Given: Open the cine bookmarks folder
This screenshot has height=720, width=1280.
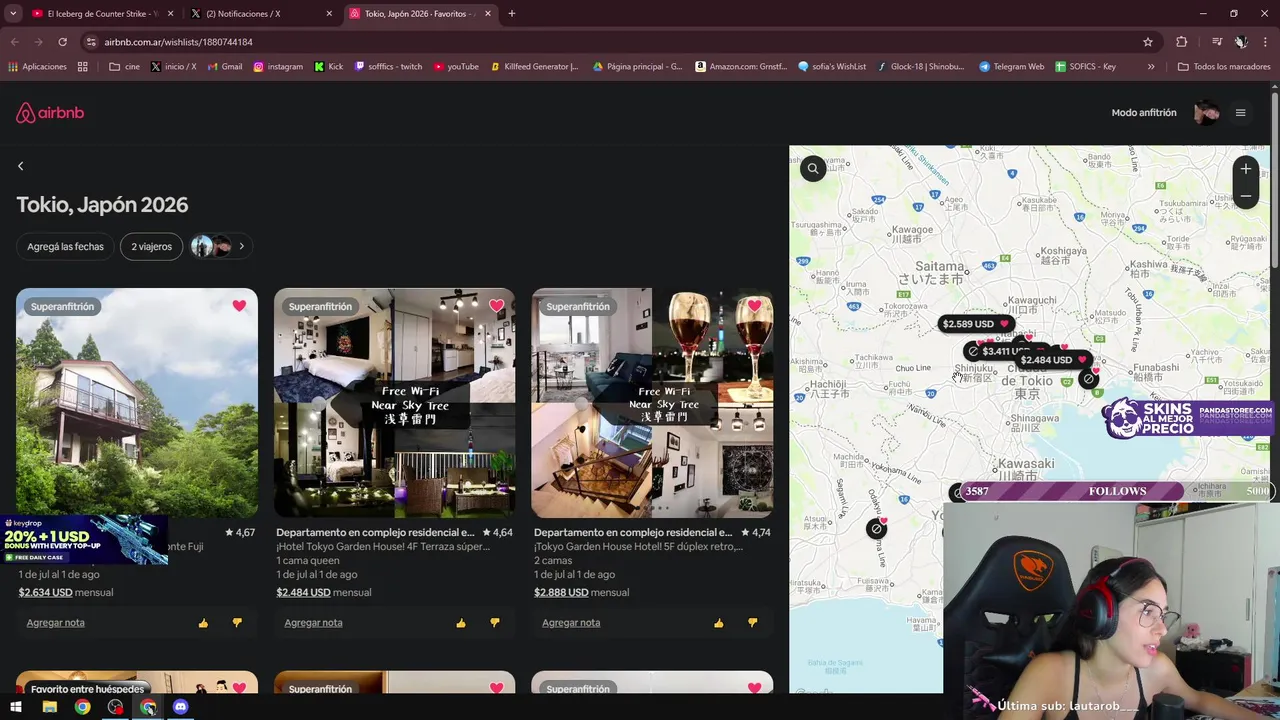Looking at the screenshot, I should (x=125, y=67).
